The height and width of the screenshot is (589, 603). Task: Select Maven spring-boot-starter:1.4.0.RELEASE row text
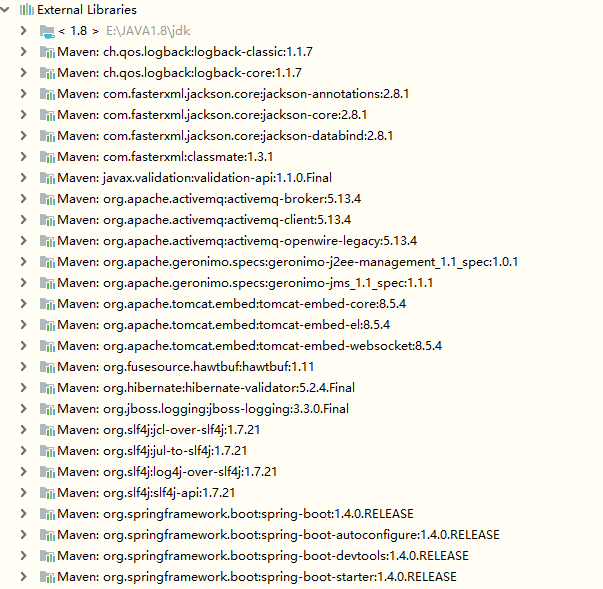pyautogui.click(x=257, y=577)
